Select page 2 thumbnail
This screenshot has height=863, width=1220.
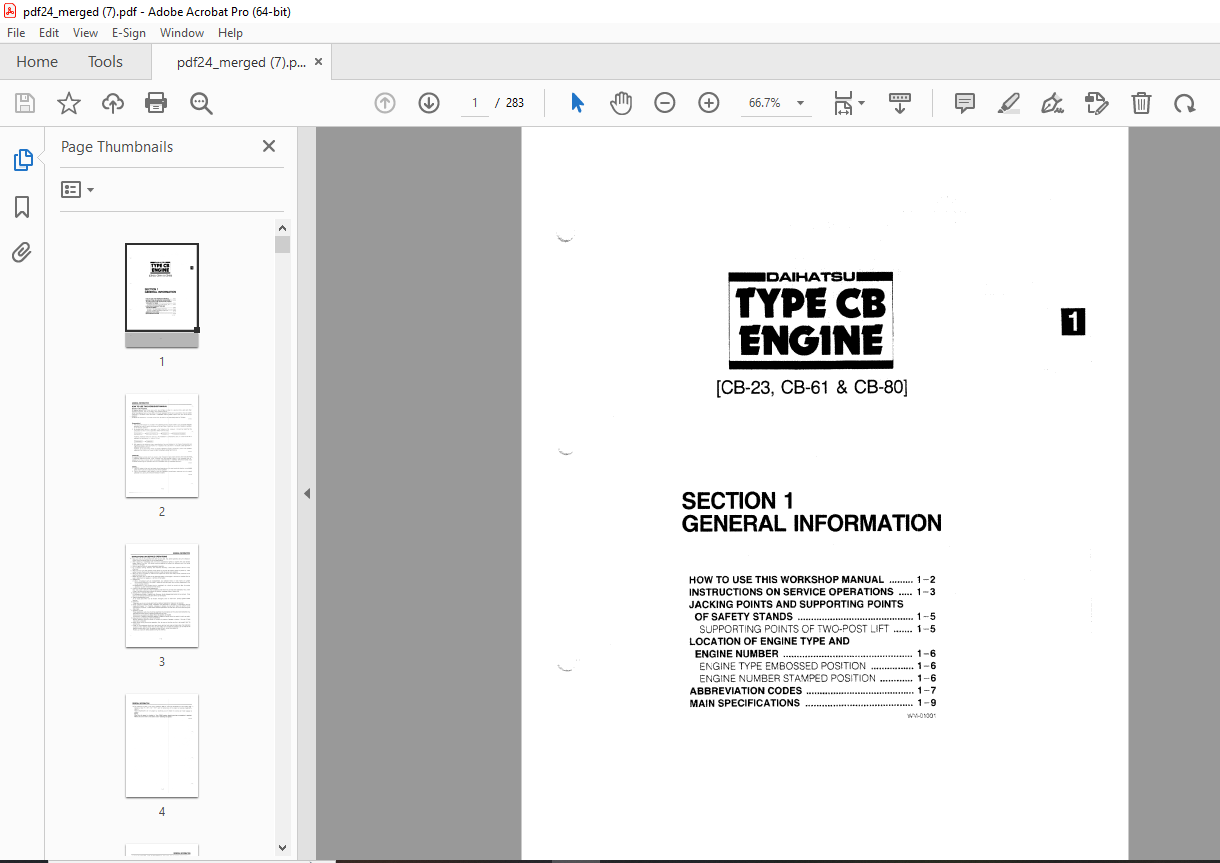162,445
